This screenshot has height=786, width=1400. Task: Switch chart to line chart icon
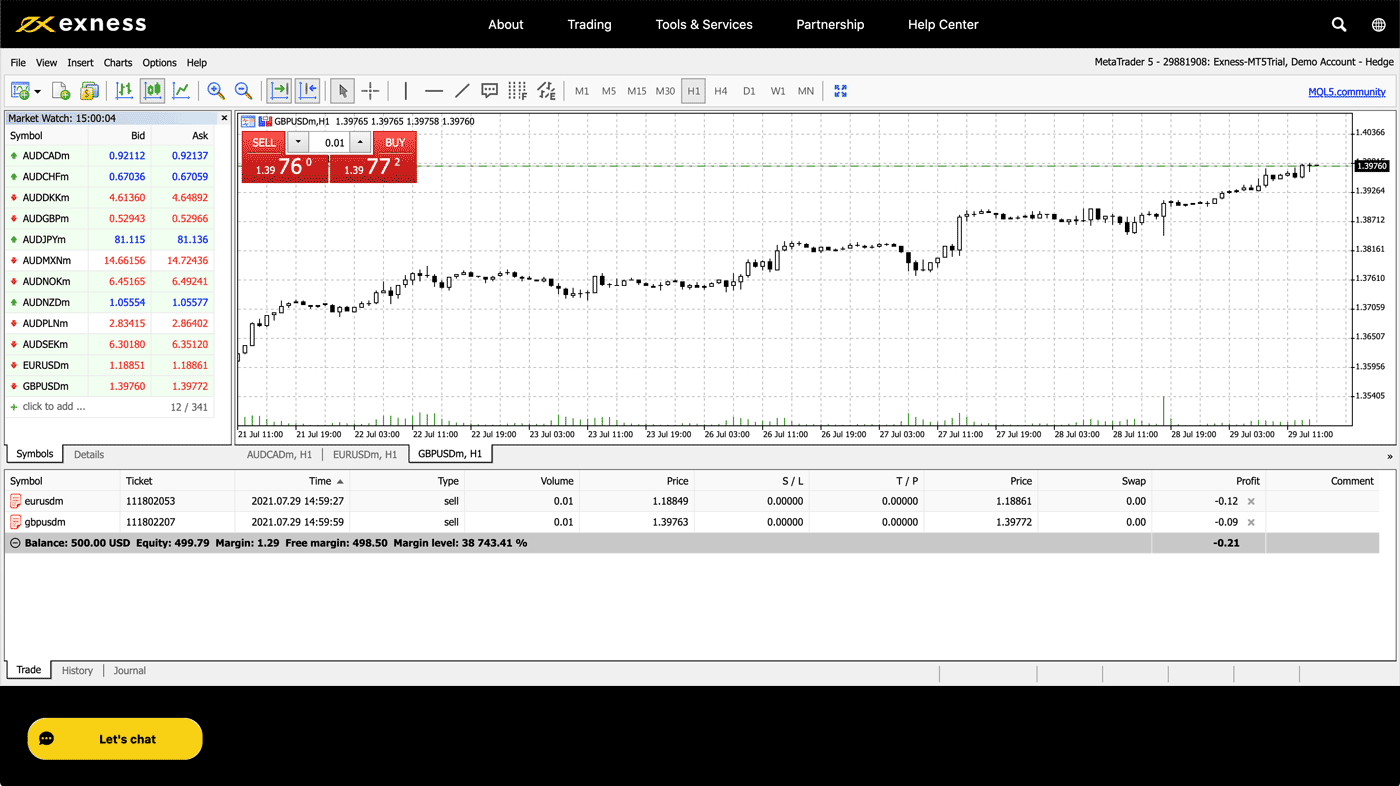[181, 91]
